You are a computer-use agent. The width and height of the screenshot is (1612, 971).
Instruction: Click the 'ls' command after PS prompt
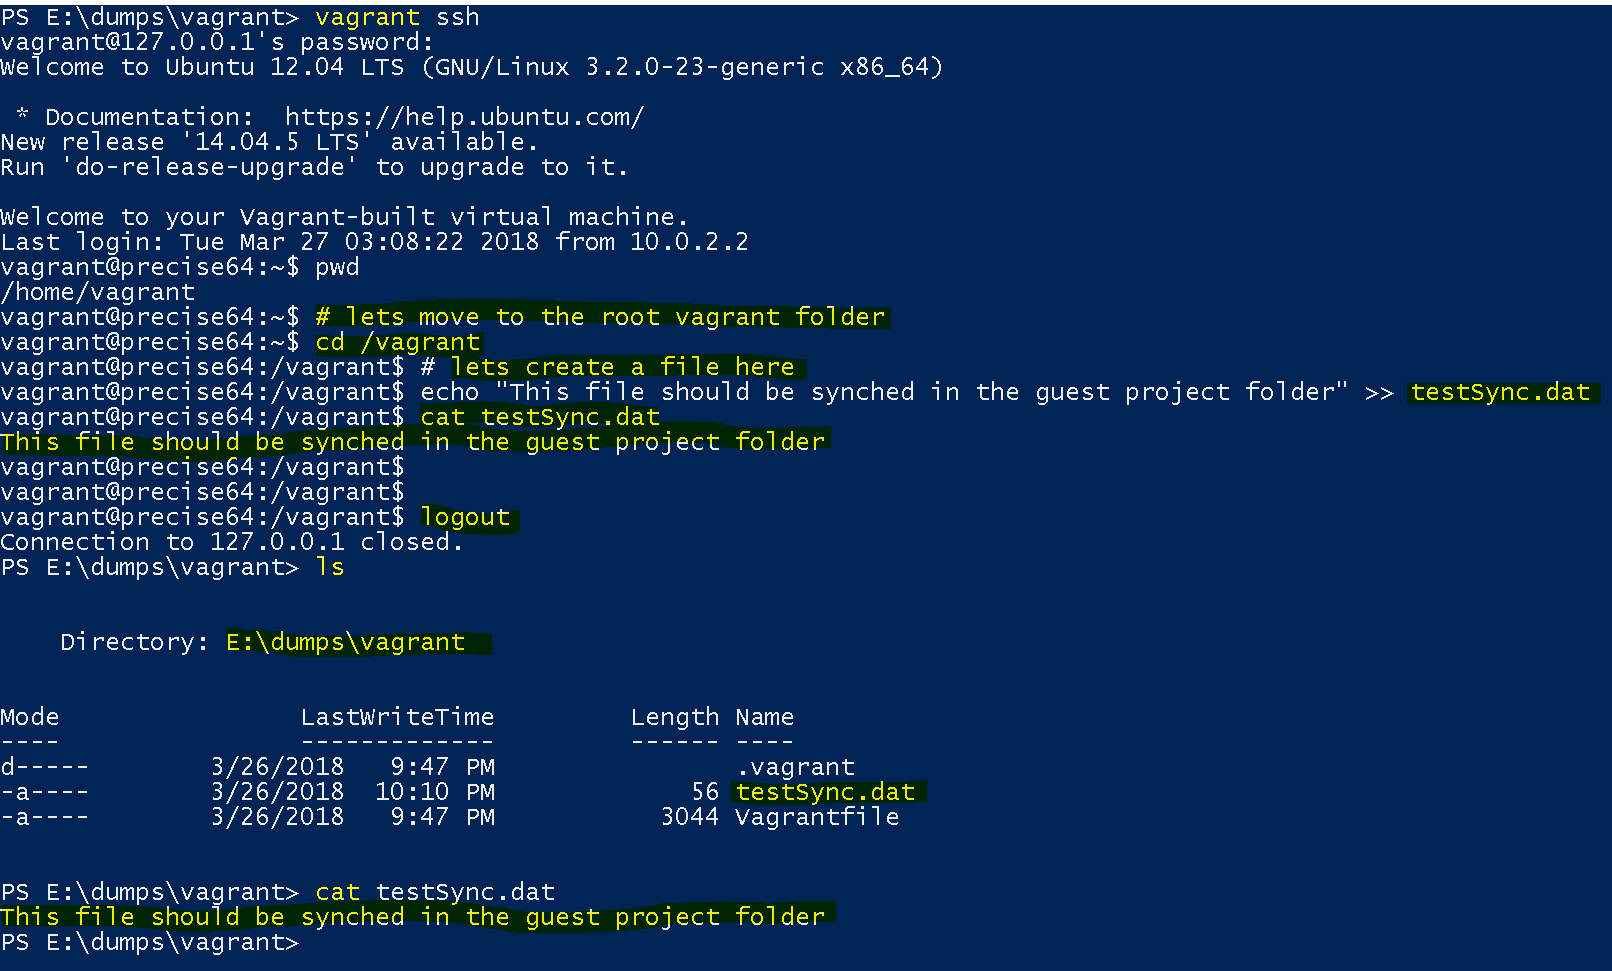330,567
